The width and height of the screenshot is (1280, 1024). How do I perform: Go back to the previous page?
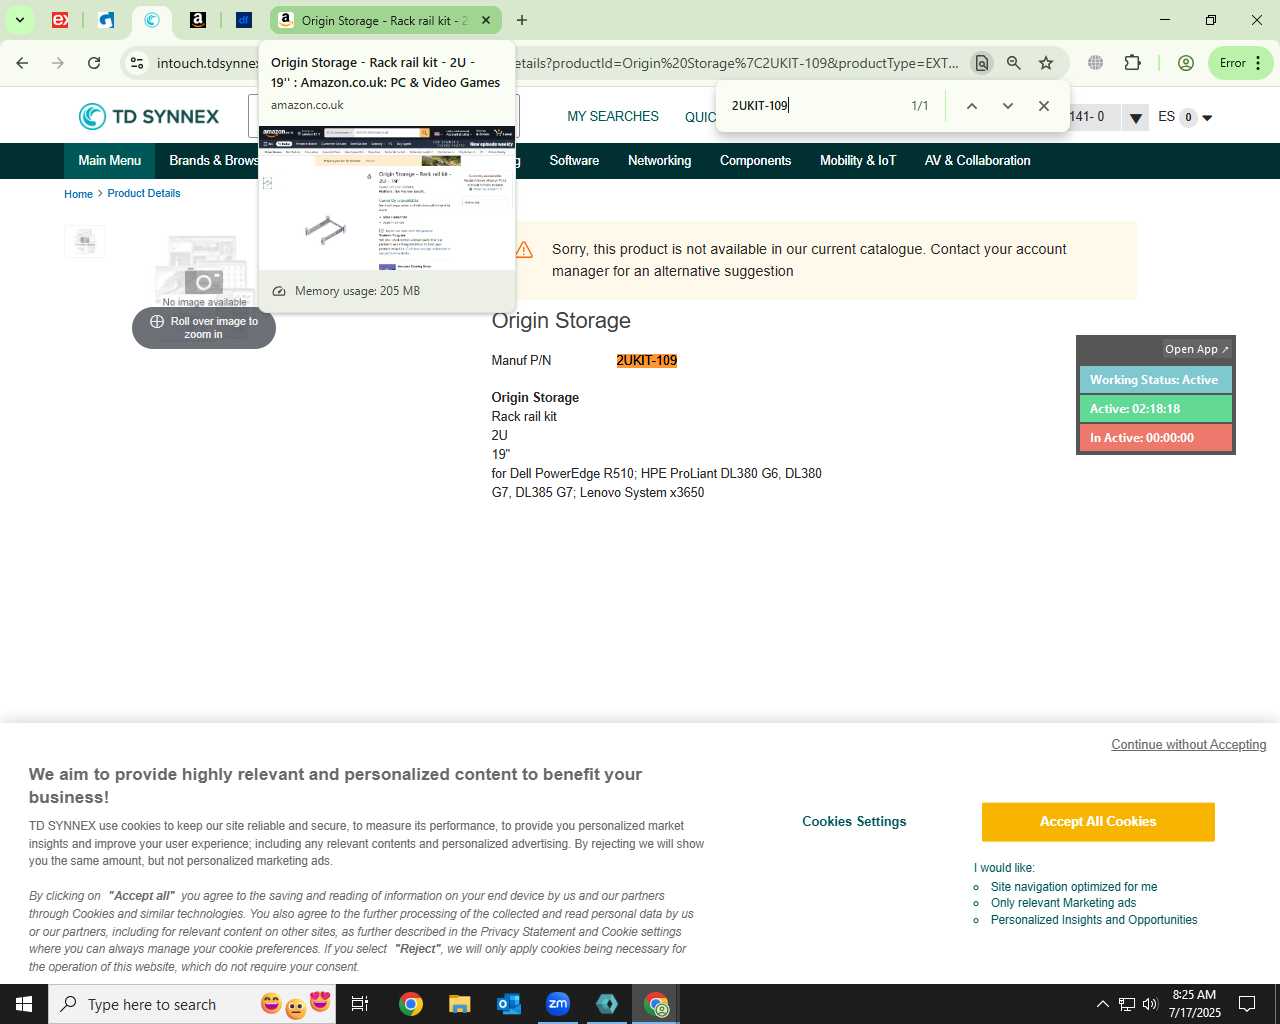tap(22, 63)
